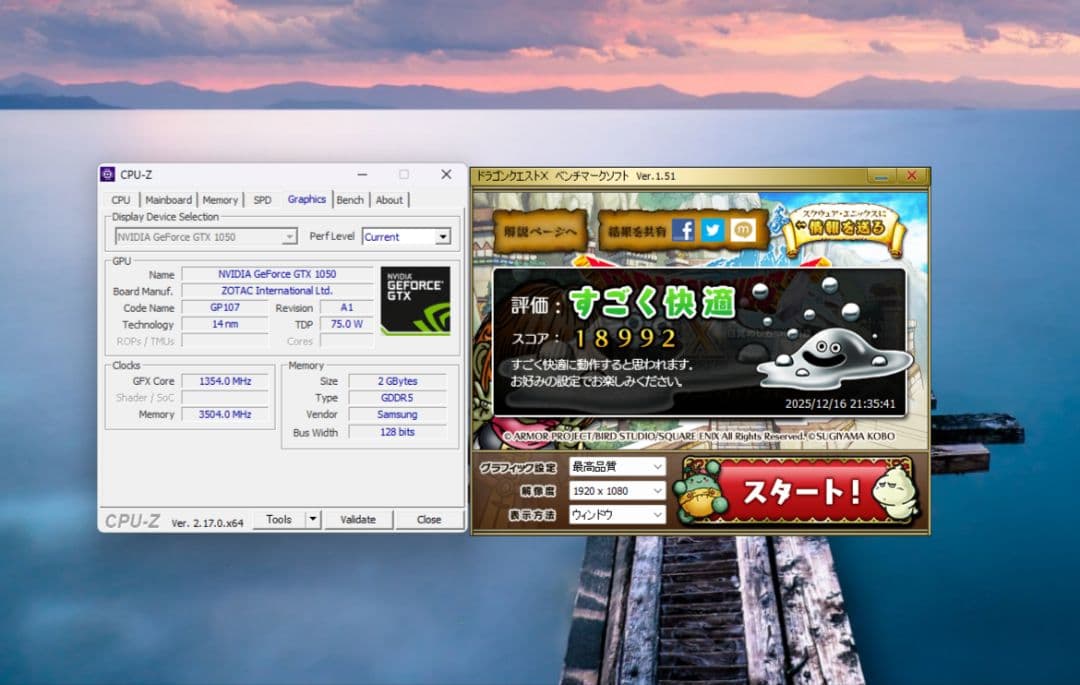1080x685 pixels.
Task: Click the Facebook share icon
Action: coord(682,230)
